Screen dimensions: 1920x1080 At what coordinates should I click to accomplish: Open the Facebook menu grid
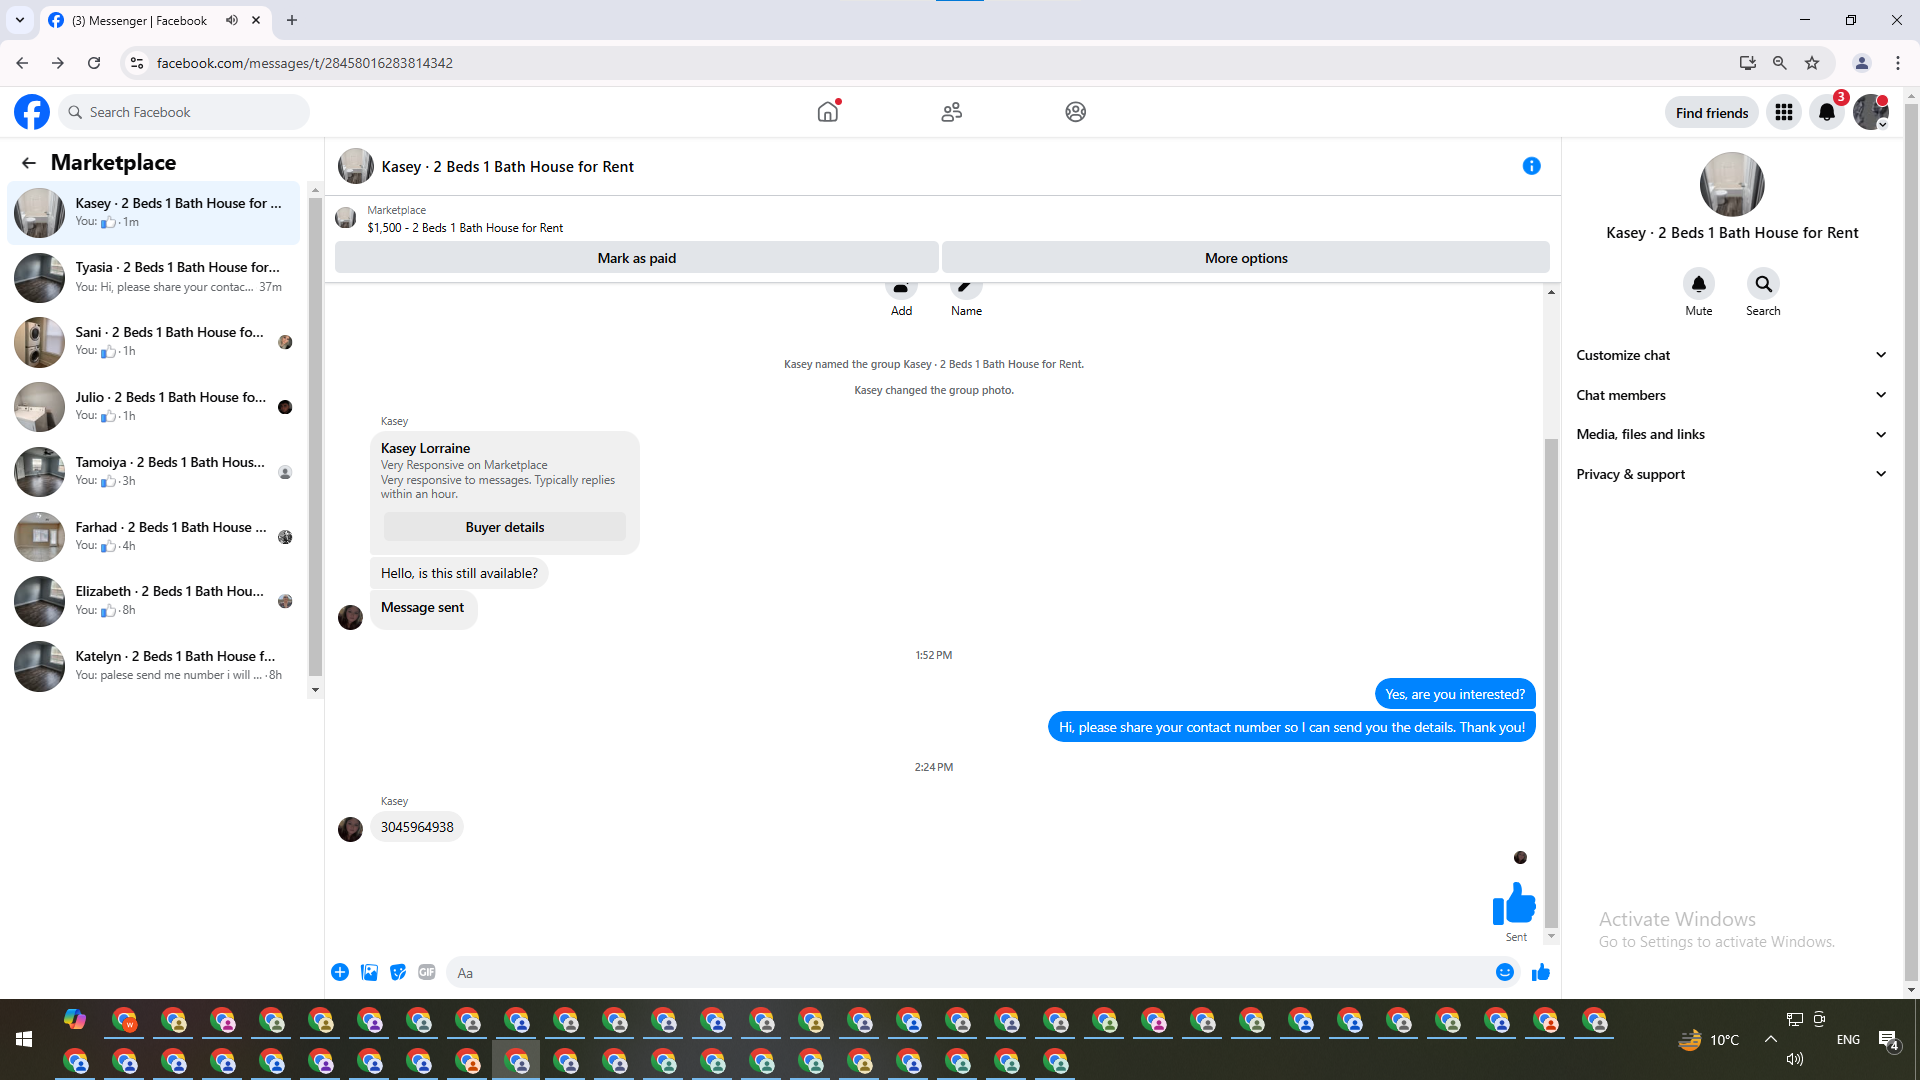(1783, 112)
